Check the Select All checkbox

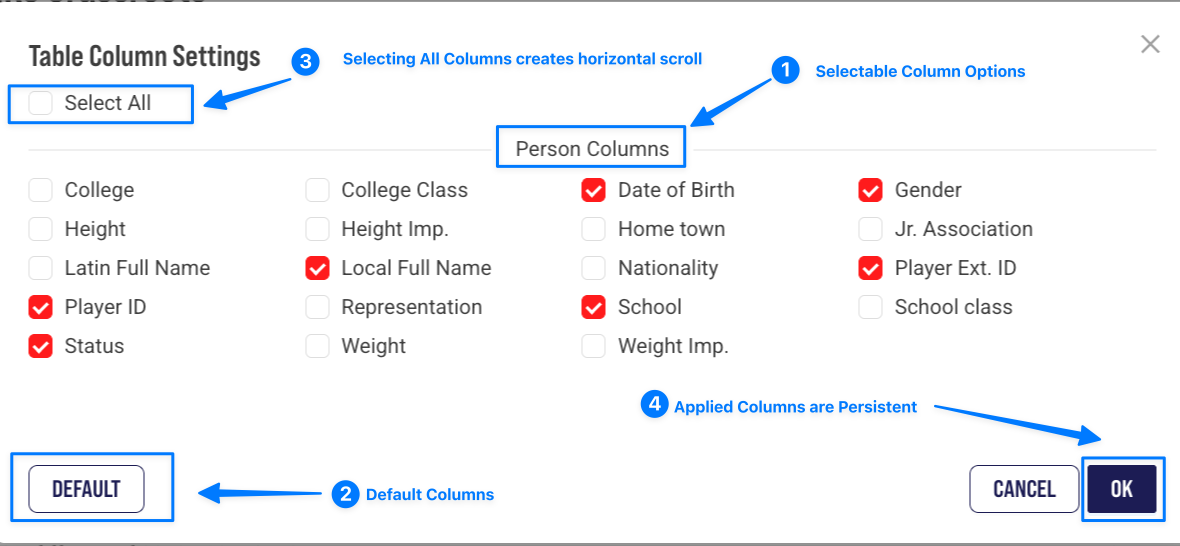click(41, 103)
